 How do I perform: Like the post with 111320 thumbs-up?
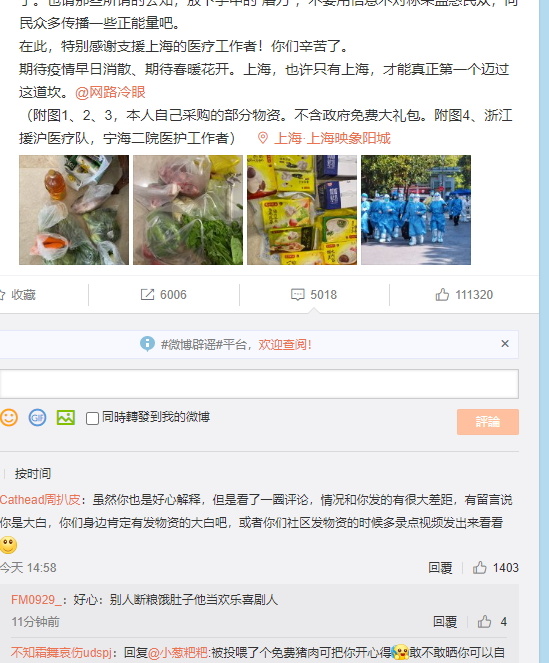coord(442,295)
